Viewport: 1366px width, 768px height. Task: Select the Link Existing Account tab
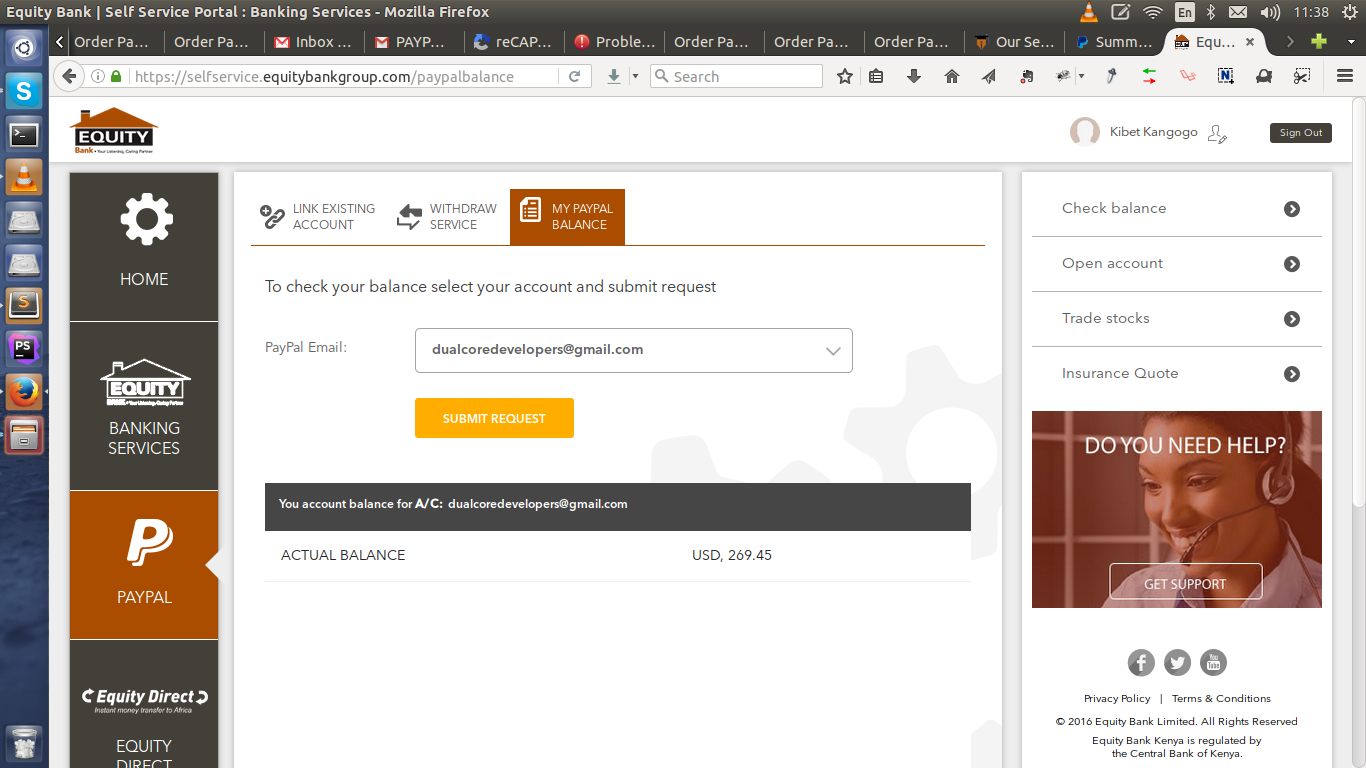(x=318, y=217)
